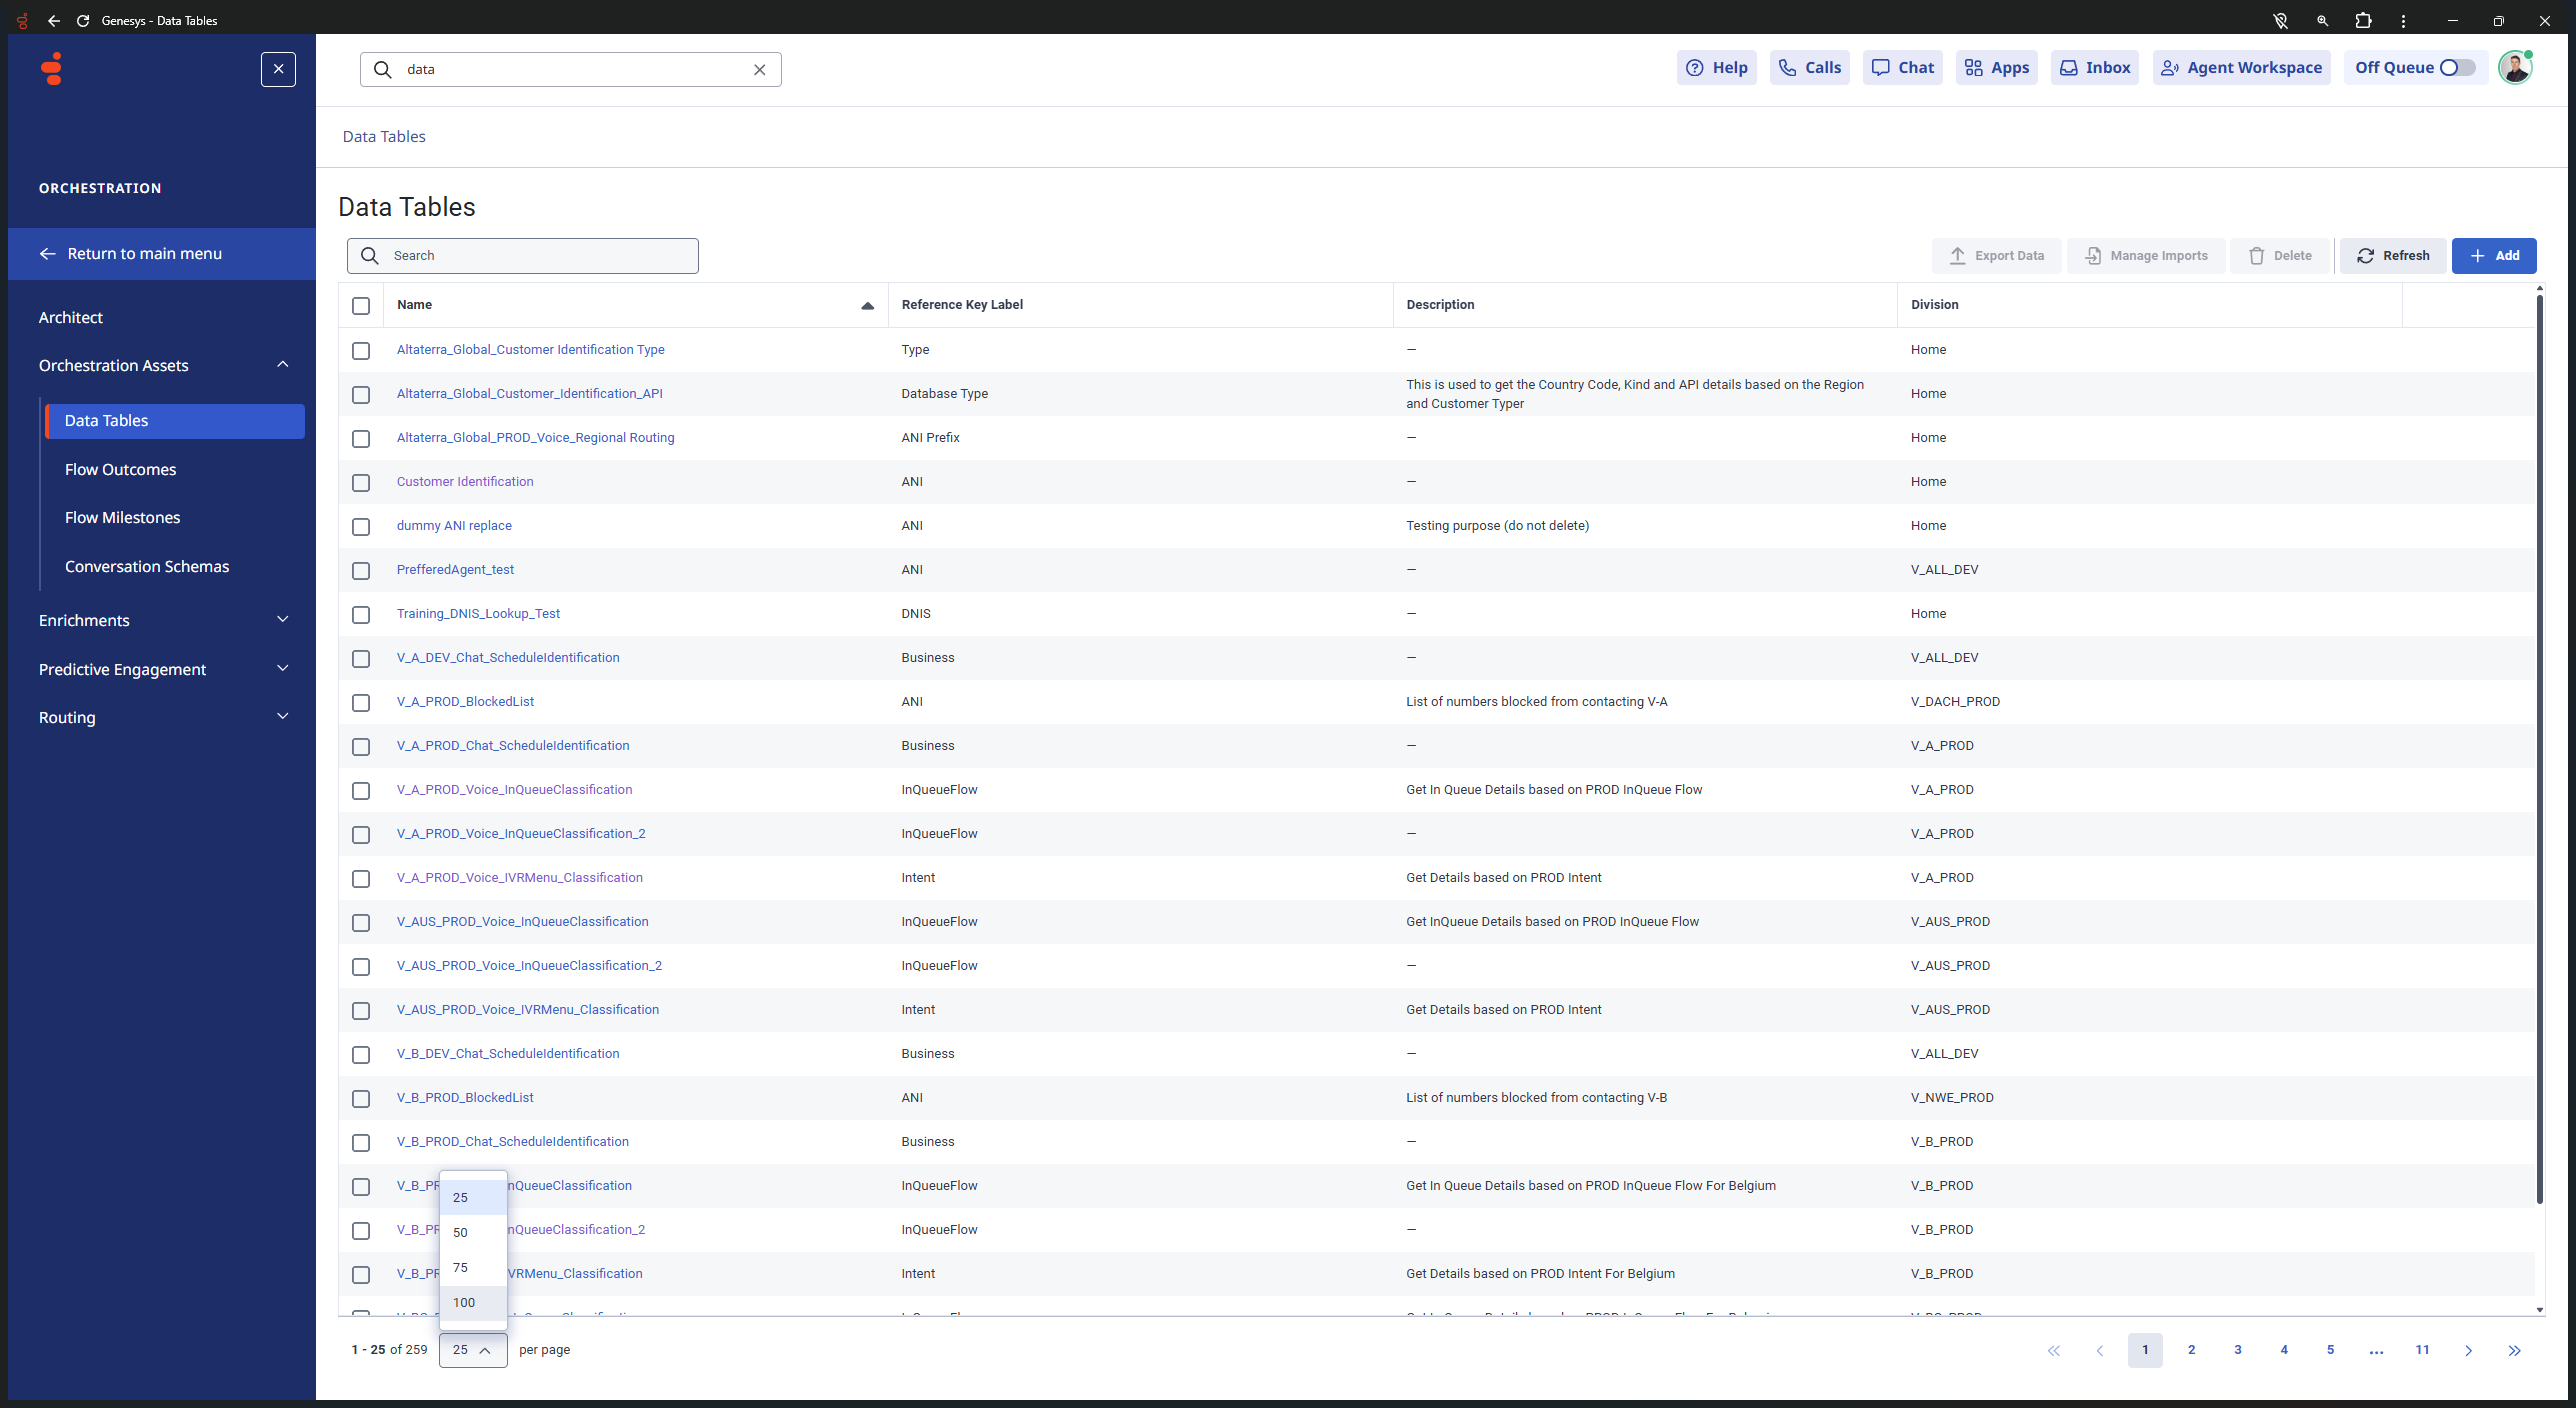The image size is (2576, 1408).
Task: Select PrefferedAgent_test row checkbox
Action: pos(361,570)
